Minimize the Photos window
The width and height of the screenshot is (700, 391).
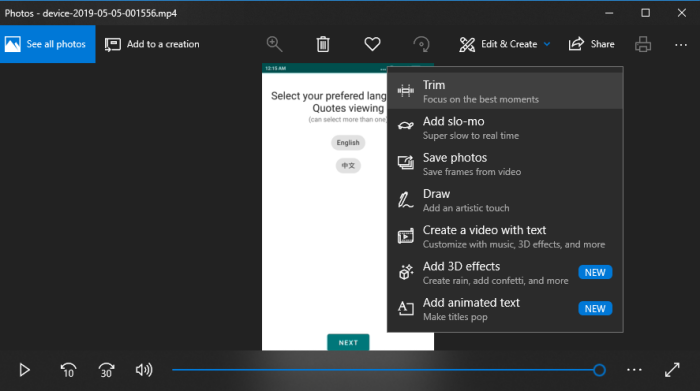609,13
